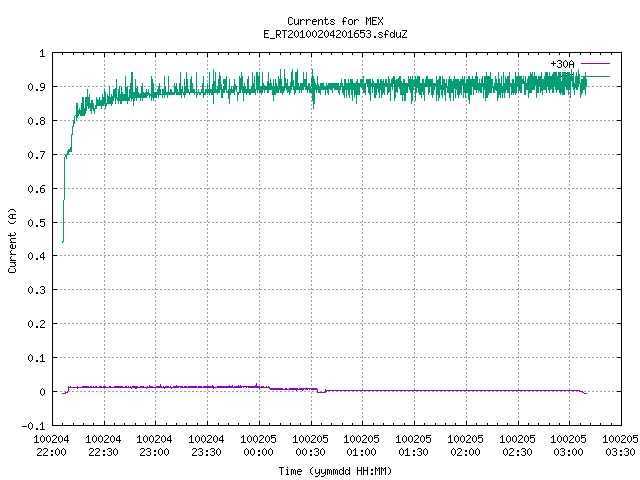Click the y-axis tick label '1'

pos(42,53)
